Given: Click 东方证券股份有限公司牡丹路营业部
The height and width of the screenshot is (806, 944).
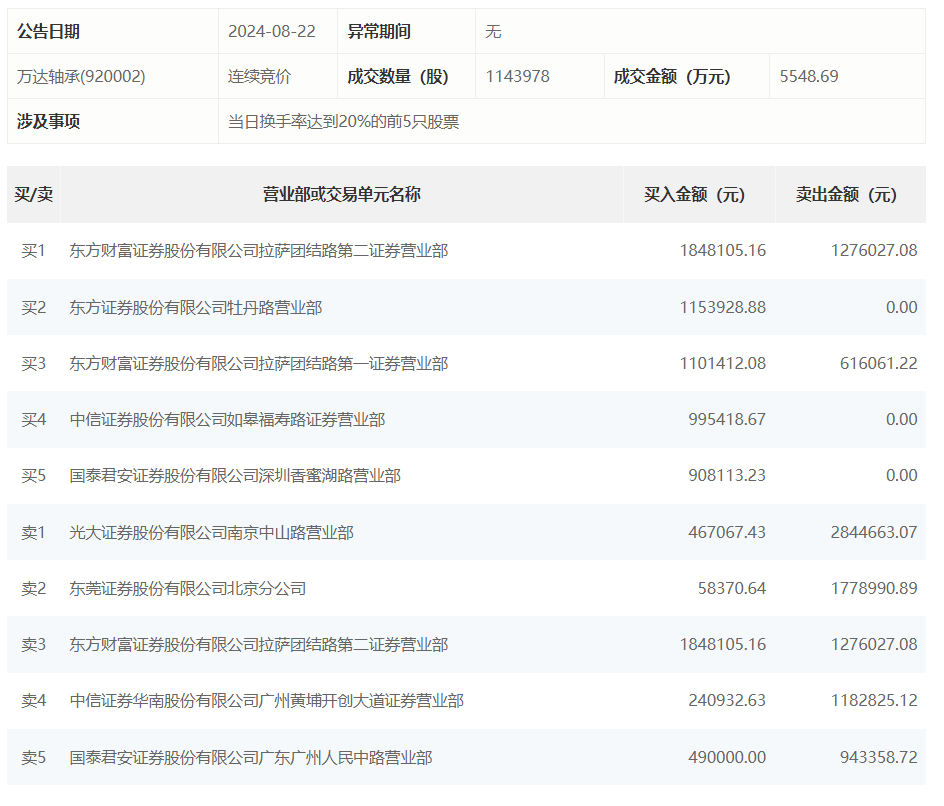Looking at the screenshot, I should [196, 308].
